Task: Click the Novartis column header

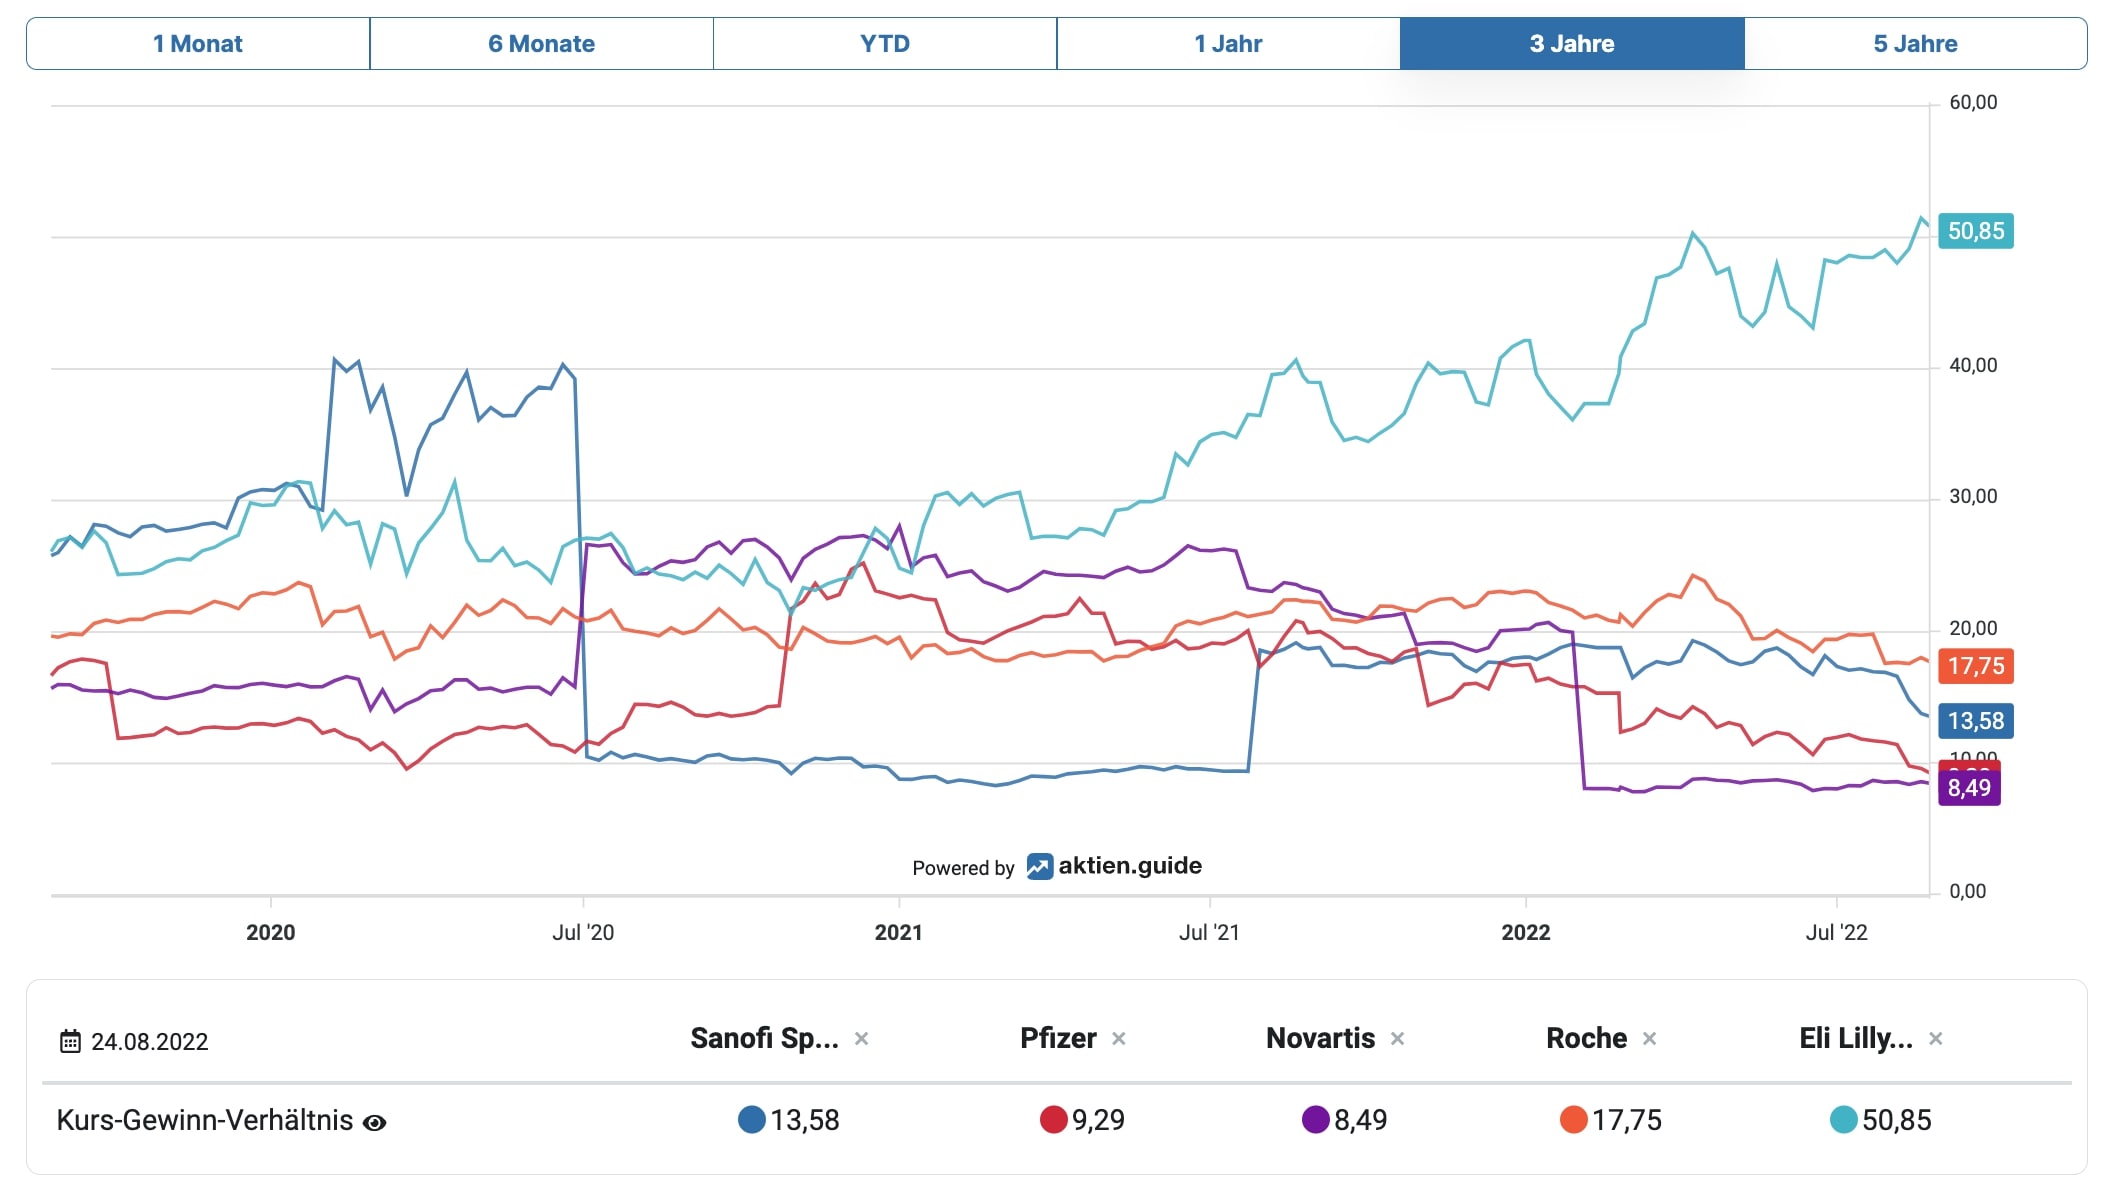Action: tap(1320, 1038)
